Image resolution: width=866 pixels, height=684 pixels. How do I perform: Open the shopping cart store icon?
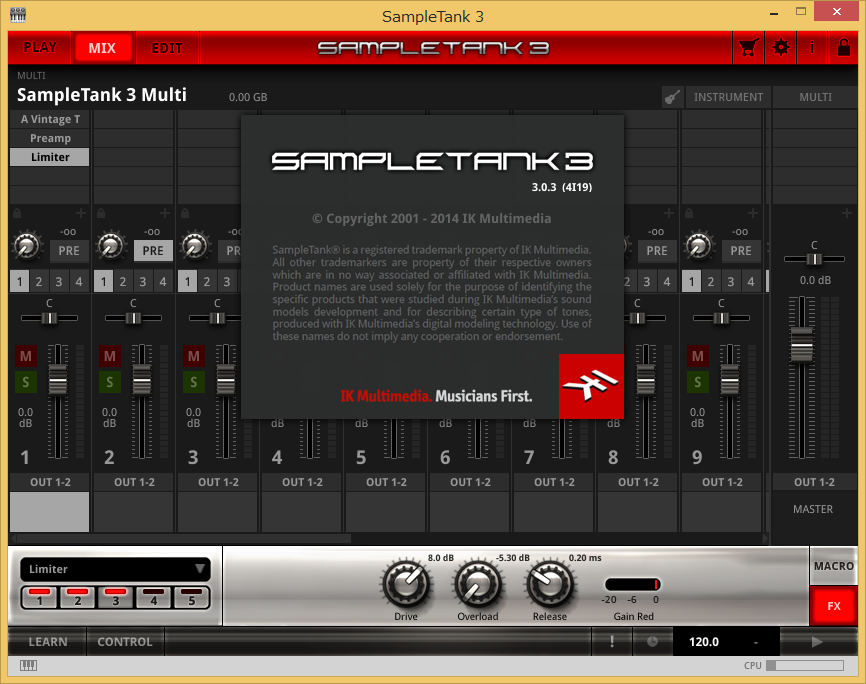coord(748,48)
